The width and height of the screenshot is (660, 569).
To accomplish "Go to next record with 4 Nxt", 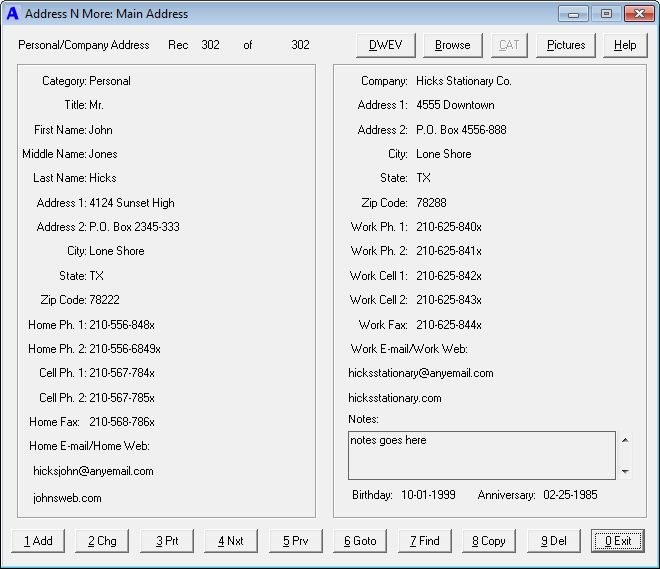I will coord(231,541).
